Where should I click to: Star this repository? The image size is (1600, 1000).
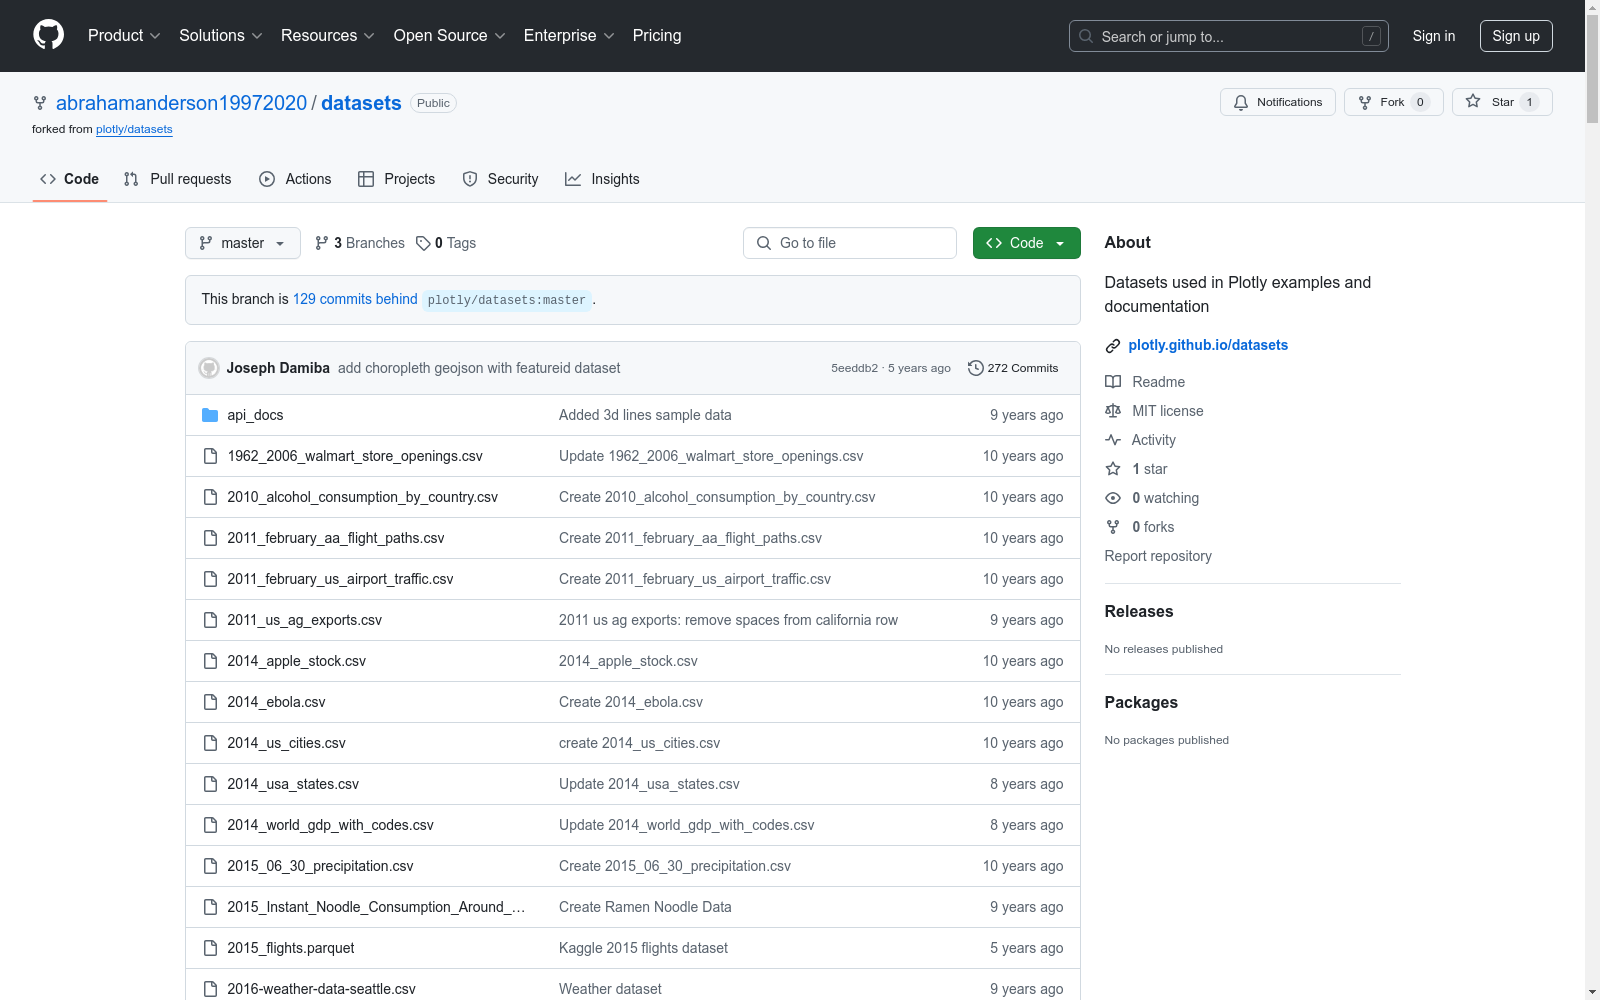(x=1502, y=102)
